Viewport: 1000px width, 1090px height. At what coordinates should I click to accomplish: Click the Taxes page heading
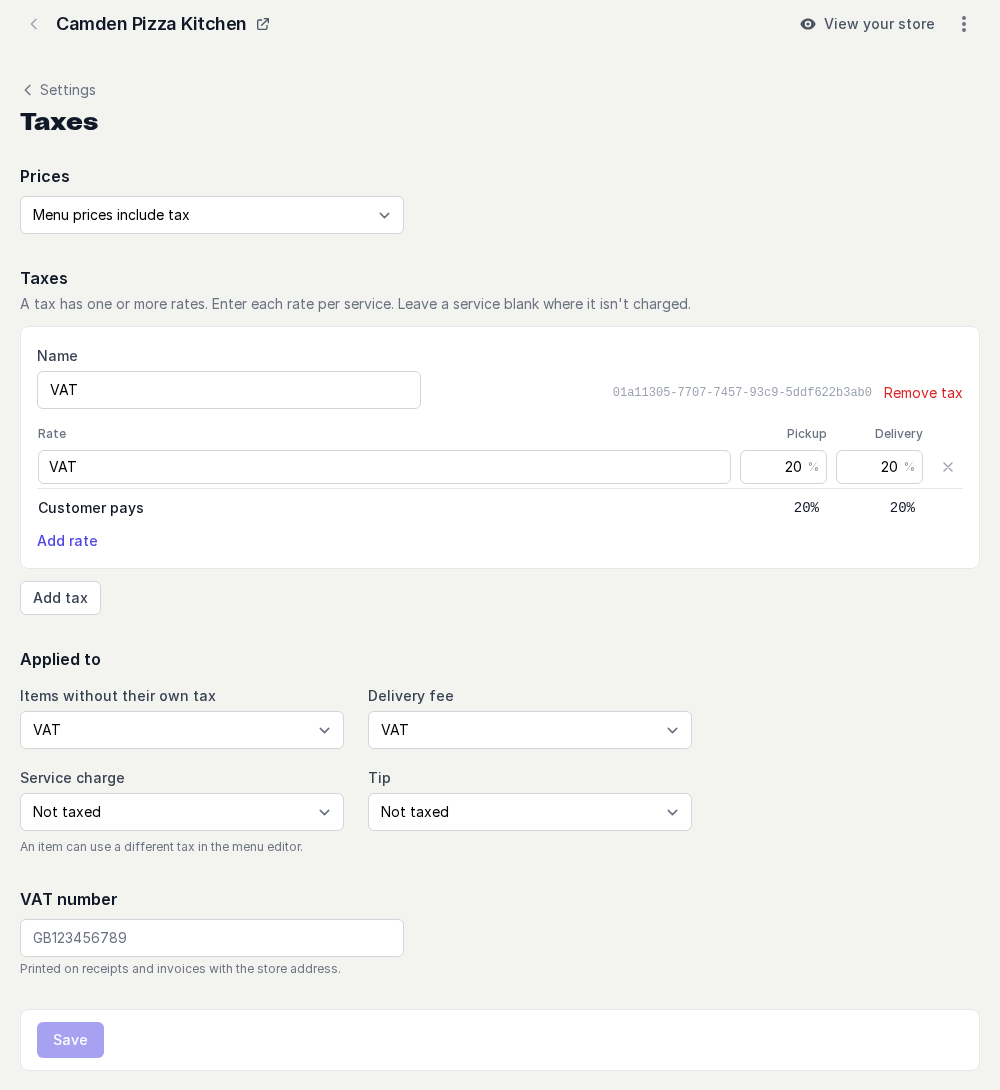click(x=59, y=122)
